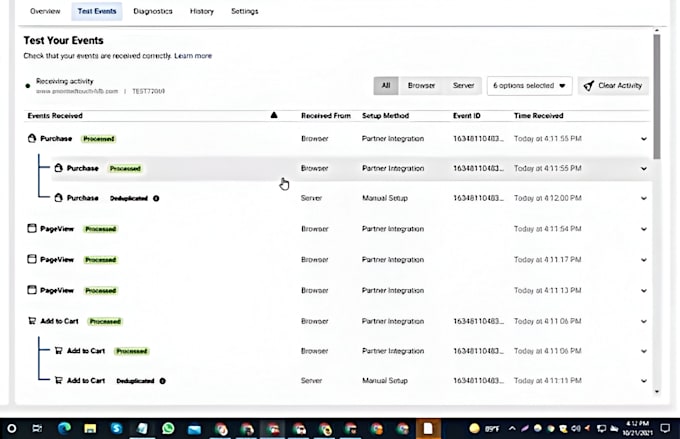Click the bag icon of the parent Purchase event
Viewport: 680px width, 439px height.
point(32,138)
